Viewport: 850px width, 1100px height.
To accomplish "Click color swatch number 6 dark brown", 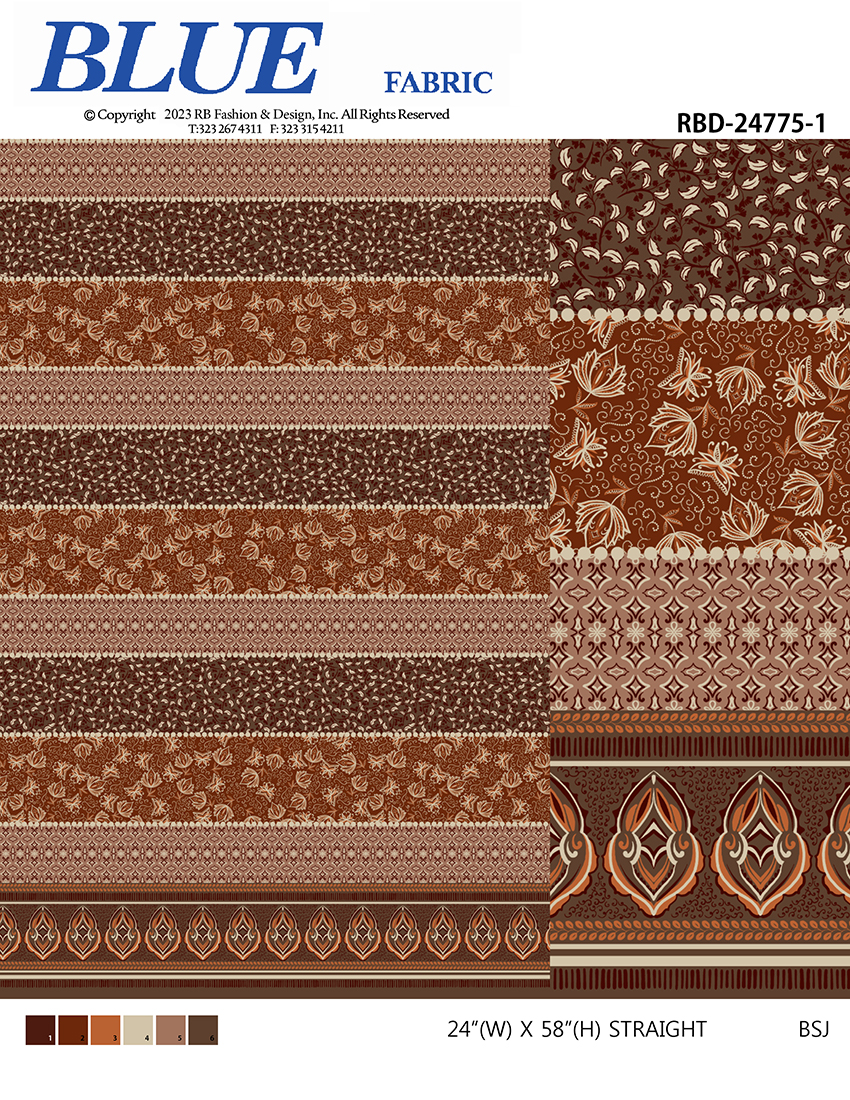I will 203,1030.
